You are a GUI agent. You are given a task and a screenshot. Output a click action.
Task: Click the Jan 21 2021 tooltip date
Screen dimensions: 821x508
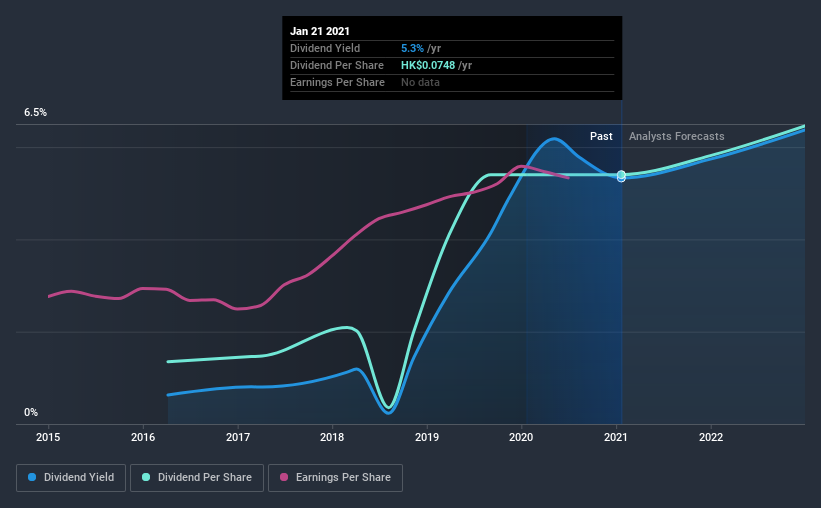(320, 31)
